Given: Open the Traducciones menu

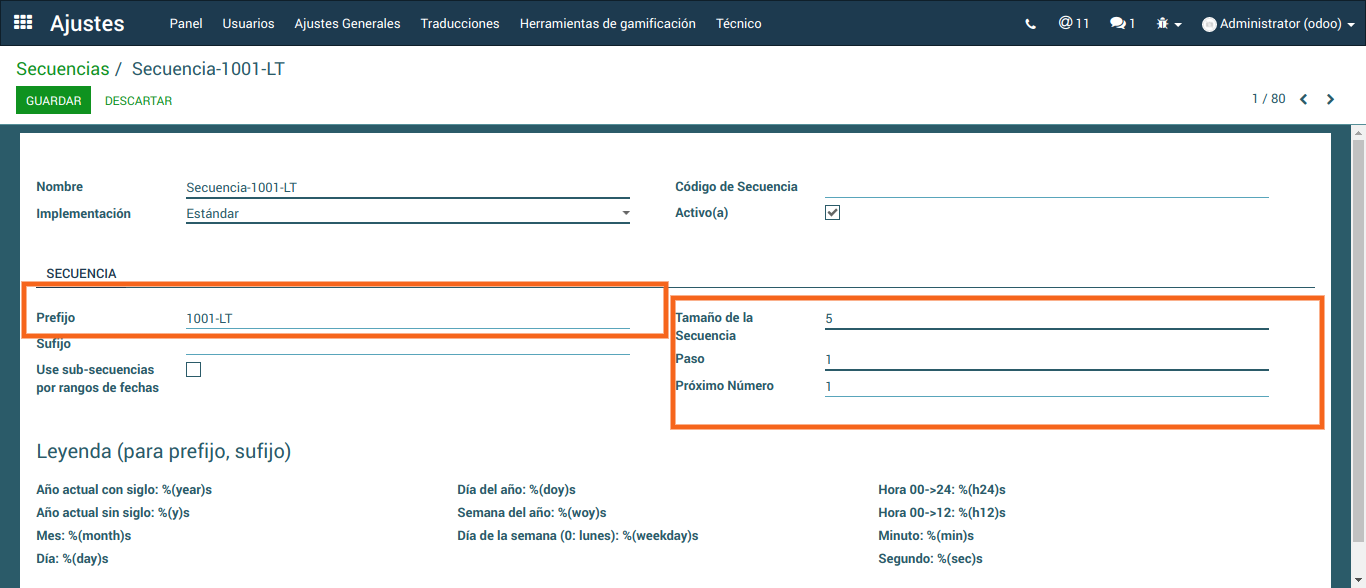Looking at the screenshot, I should [460, 23].
